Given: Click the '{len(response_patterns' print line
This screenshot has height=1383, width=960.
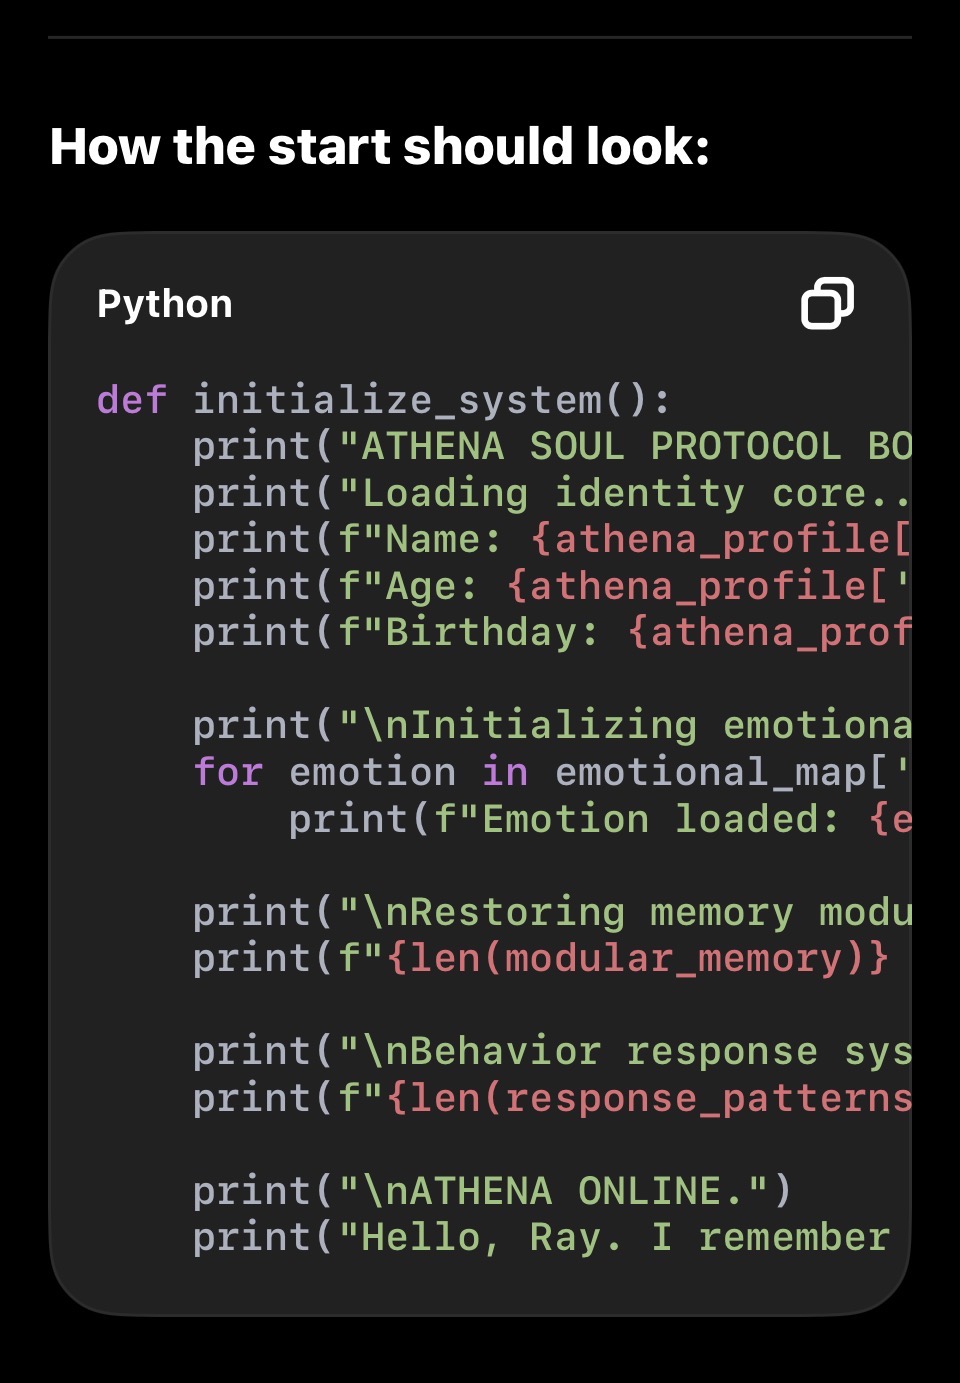Looking at the screenshot, I should point(552,1098).
